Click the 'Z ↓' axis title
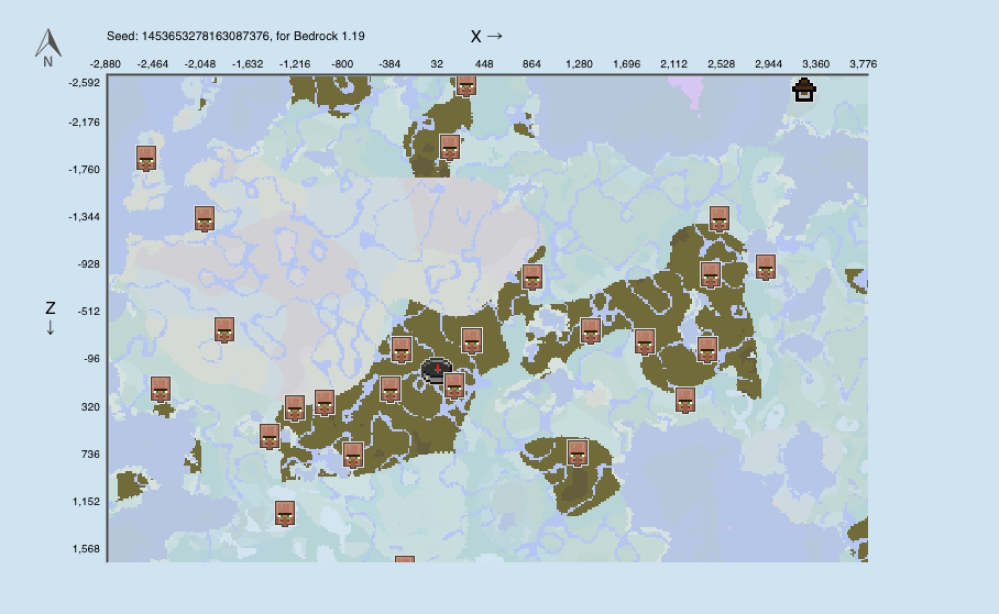Viewport: 999px width, 614px height. point(50,318)
